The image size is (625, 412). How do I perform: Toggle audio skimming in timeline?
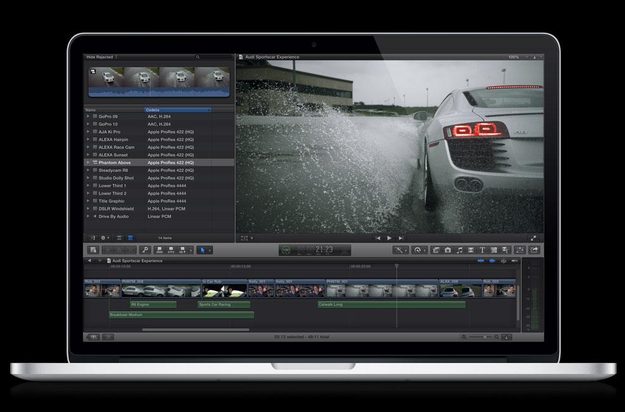pyautogui.click(x=492, y=261)
